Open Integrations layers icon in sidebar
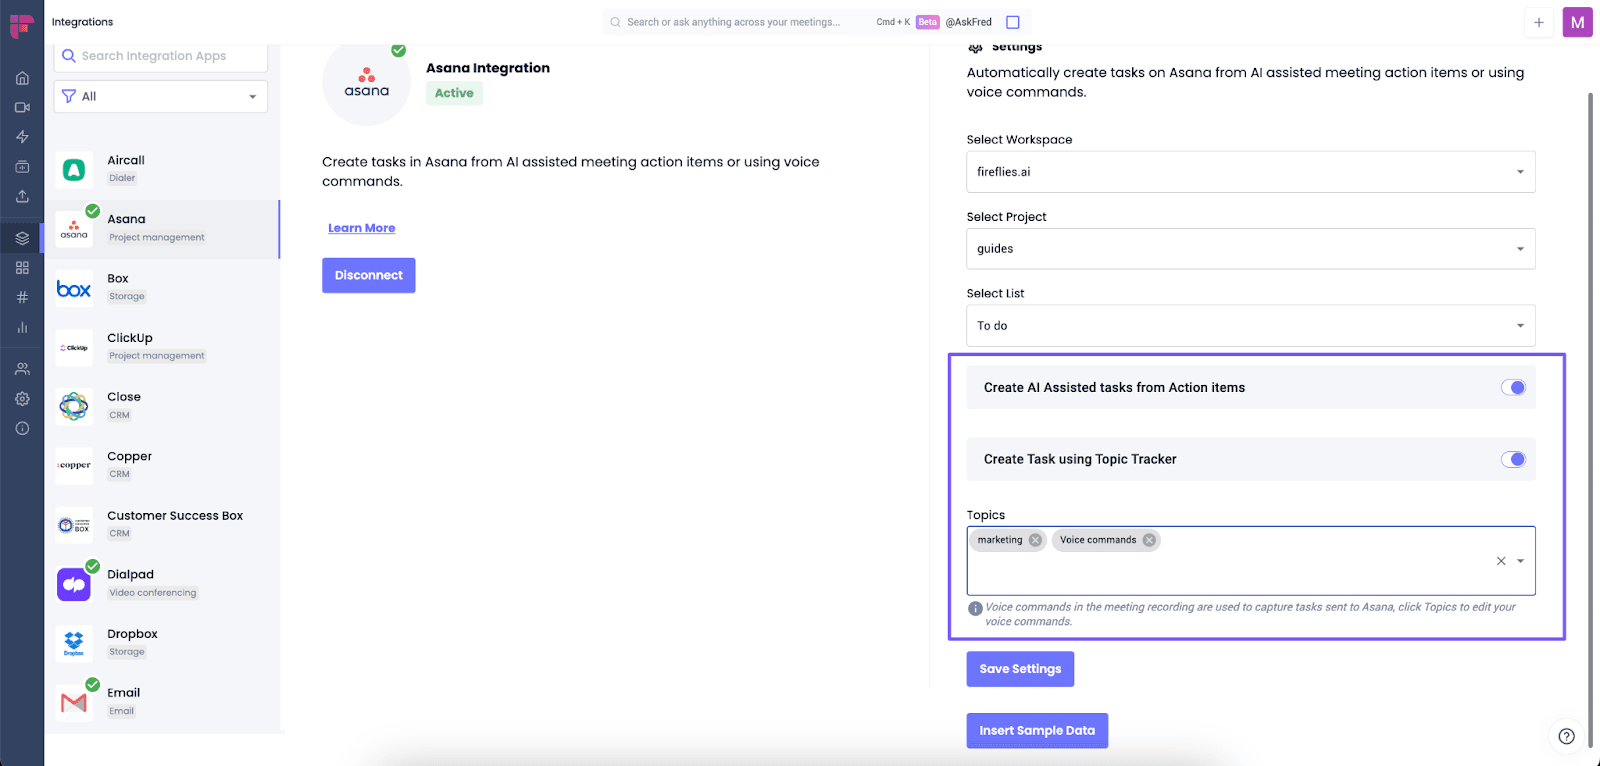 click(x=22, y=238)
